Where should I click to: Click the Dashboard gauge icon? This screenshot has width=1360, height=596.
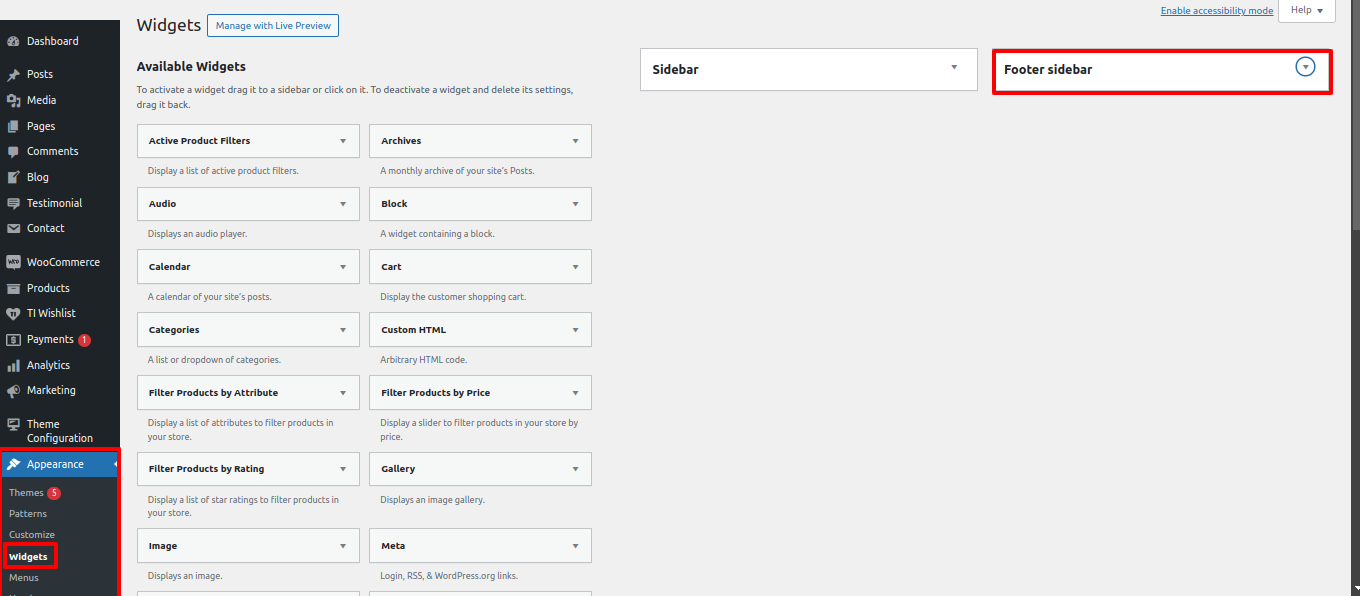[13, 42]
